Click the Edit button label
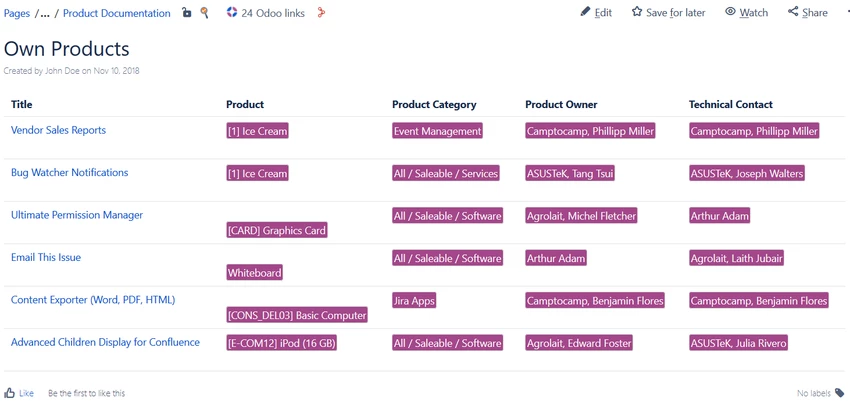This screenshot has height=405, width=850. [x=603, y=13]
